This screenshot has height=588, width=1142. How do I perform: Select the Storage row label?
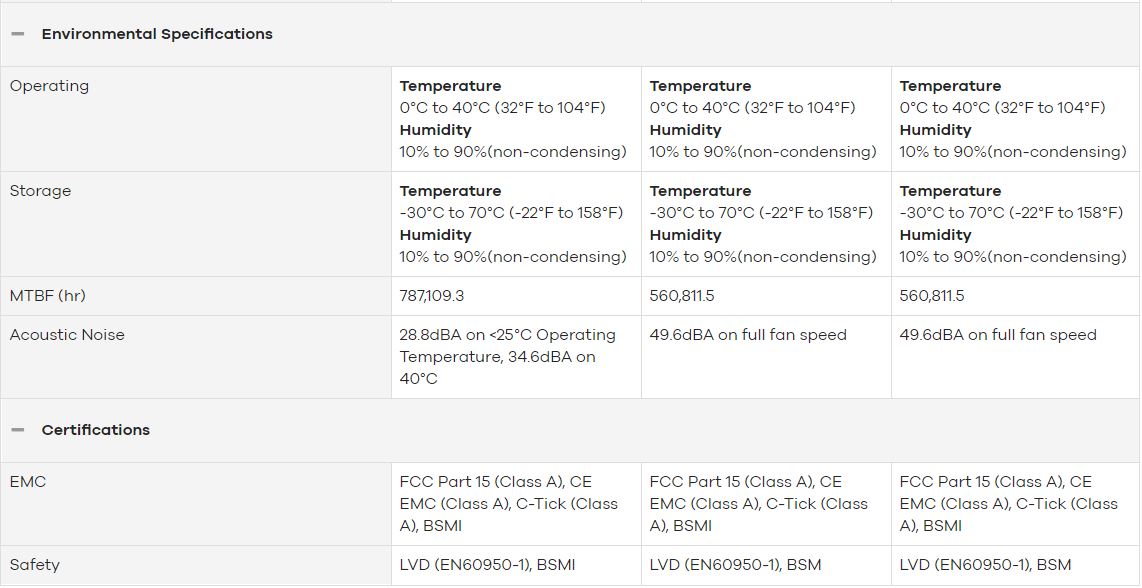pos(40,191)
